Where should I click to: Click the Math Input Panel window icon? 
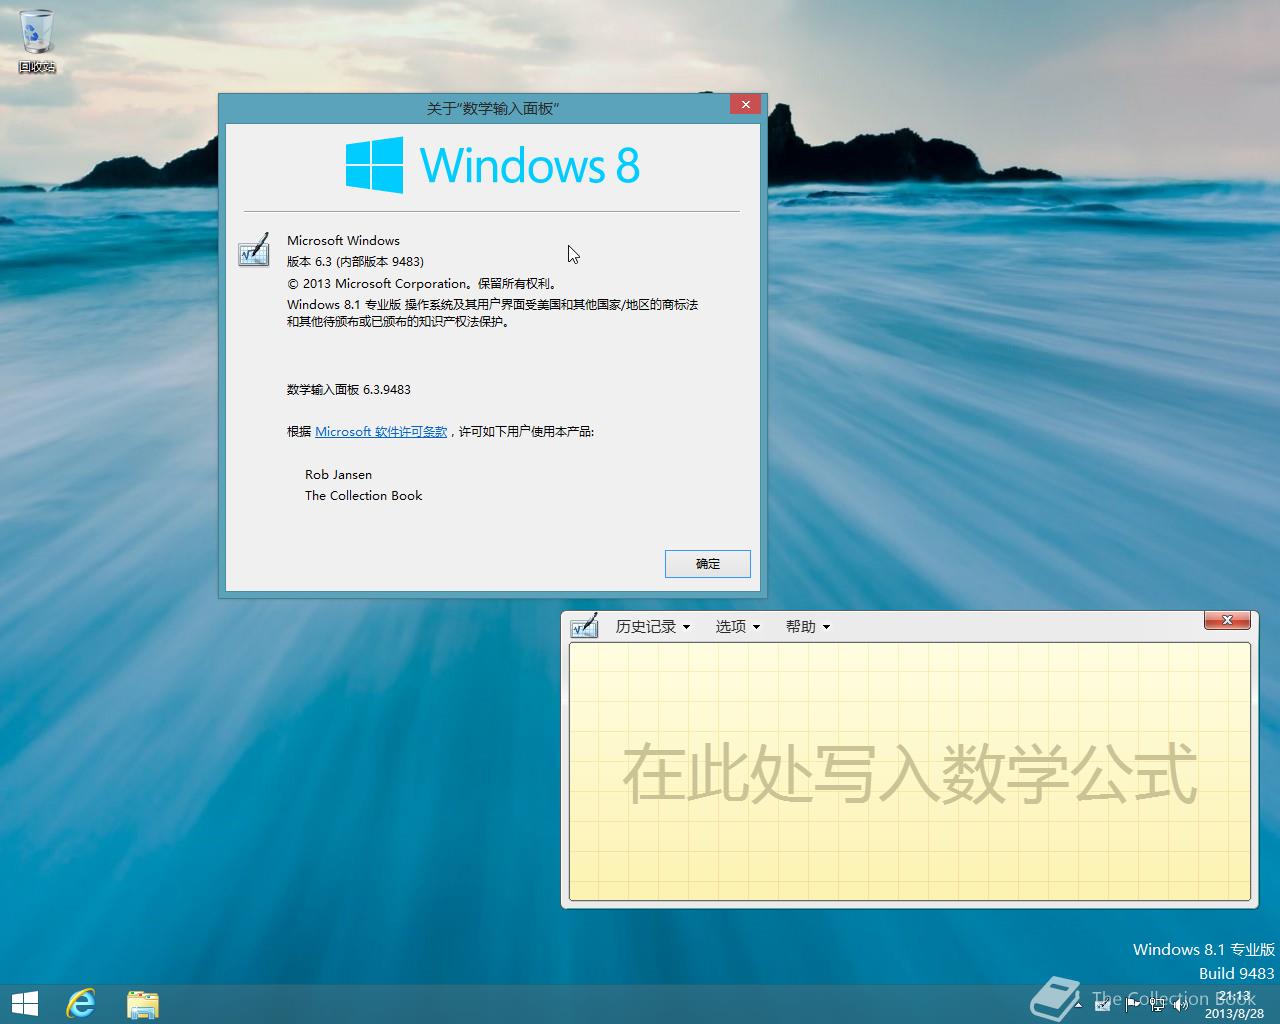[584, 626]
